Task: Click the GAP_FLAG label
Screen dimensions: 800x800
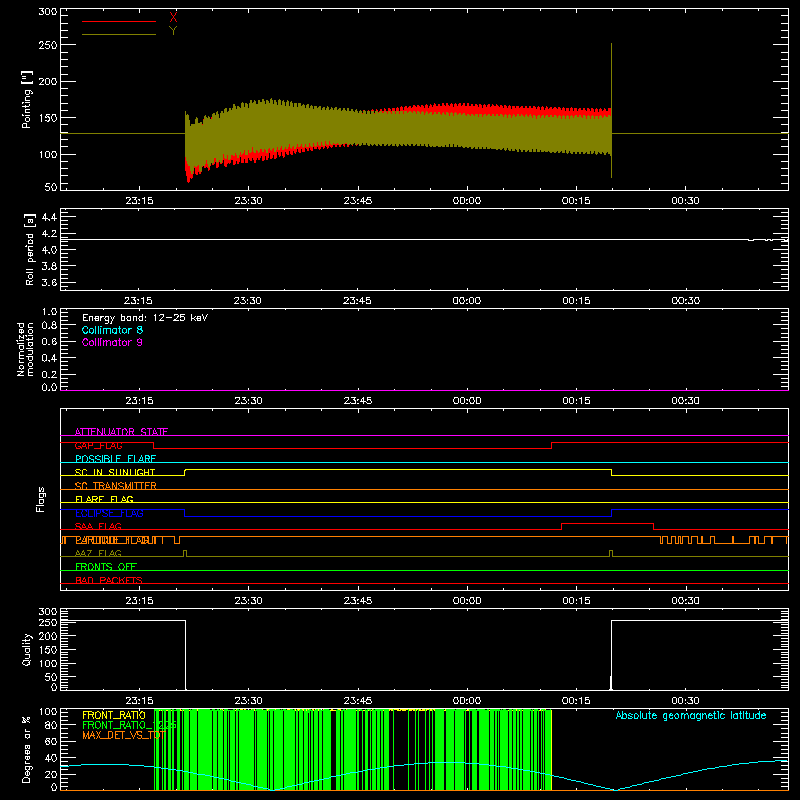Action: click(x=98, y=445)
